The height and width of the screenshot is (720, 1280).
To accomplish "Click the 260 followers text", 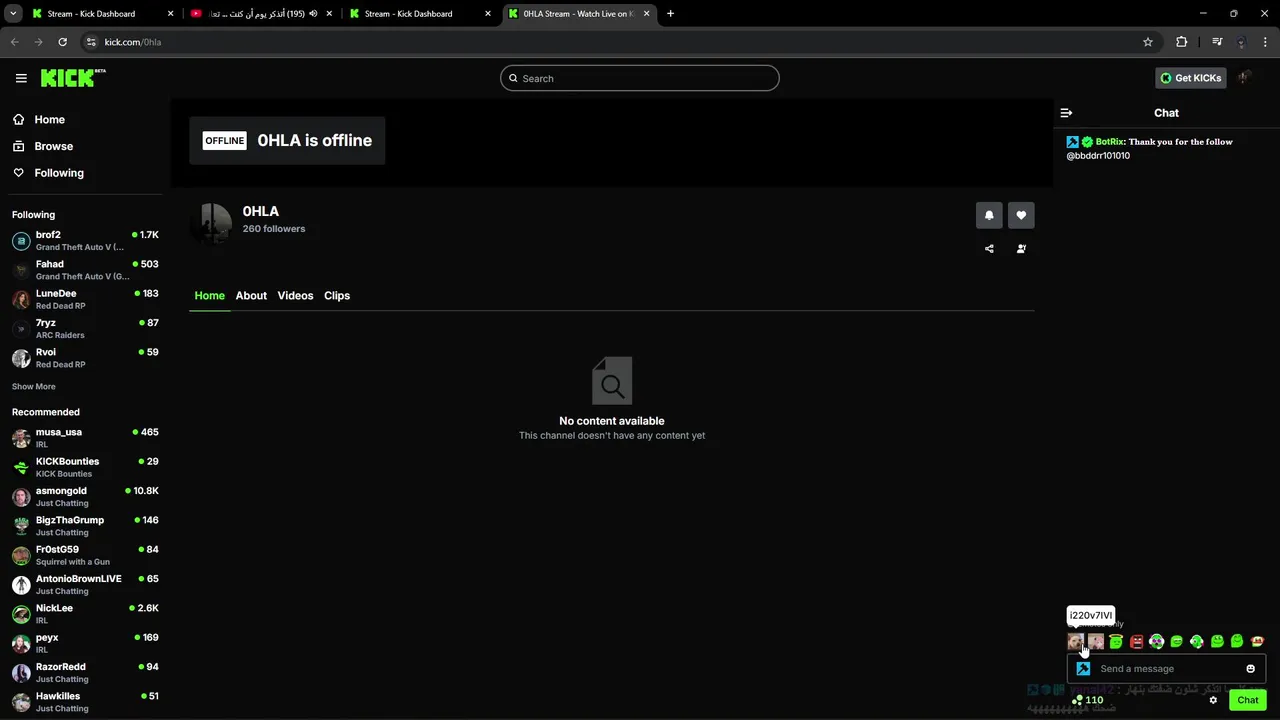I will pyautogui.click(x=274, y=229).
